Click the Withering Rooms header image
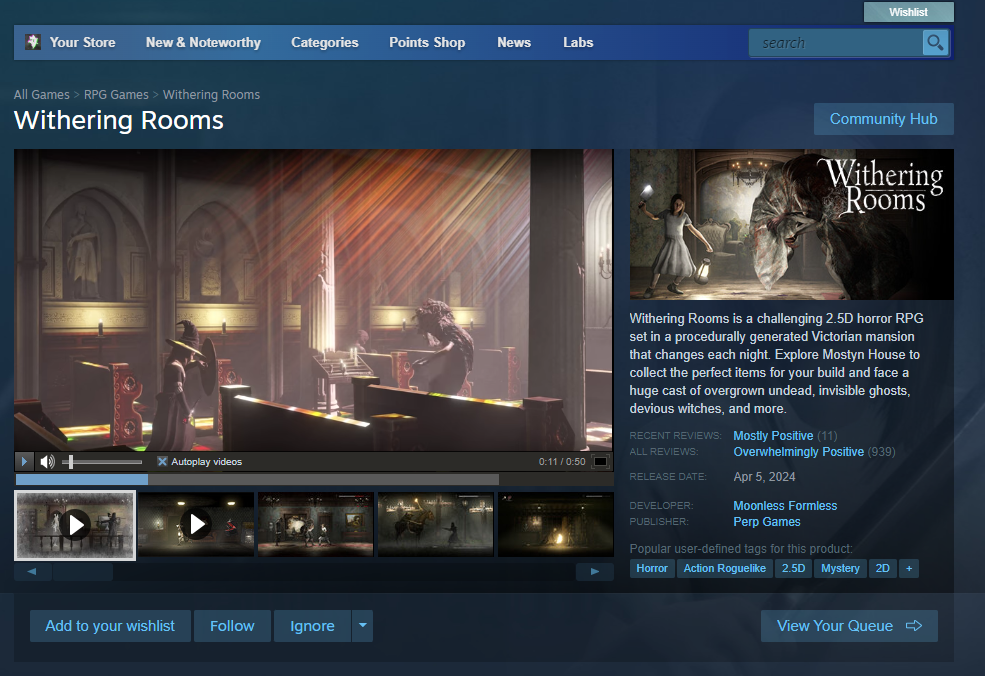The image size is (985, 676). (x=792, y=224)
